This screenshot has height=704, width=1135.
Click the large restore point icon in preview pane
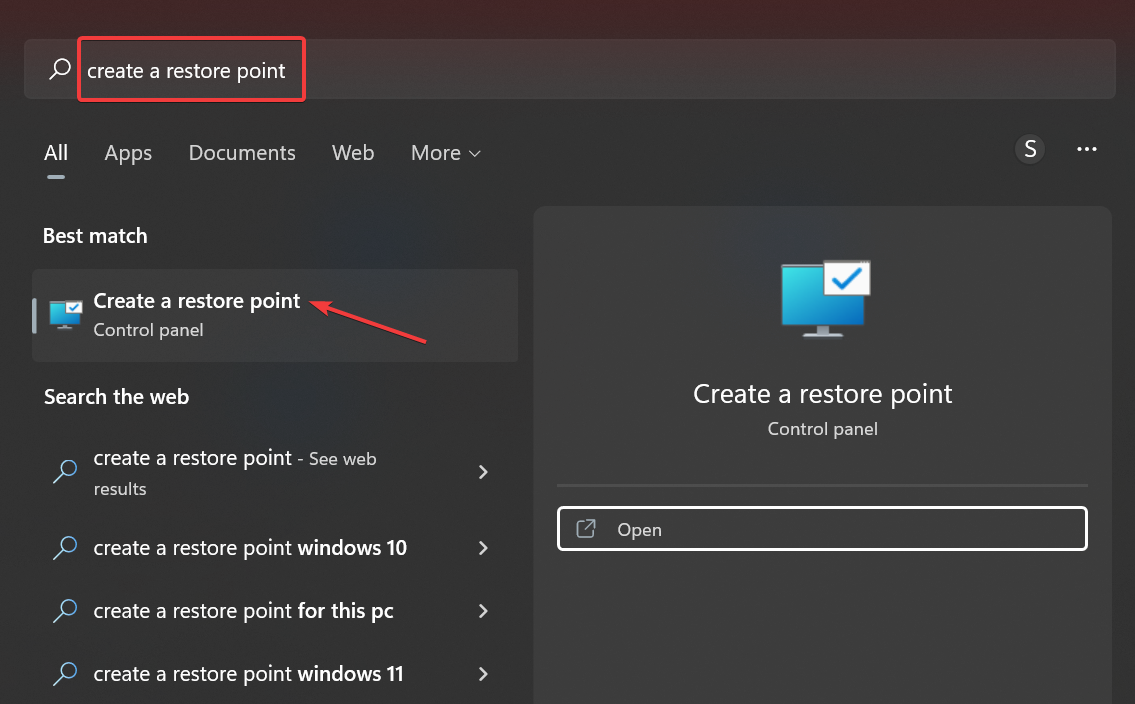pos(823,297)
